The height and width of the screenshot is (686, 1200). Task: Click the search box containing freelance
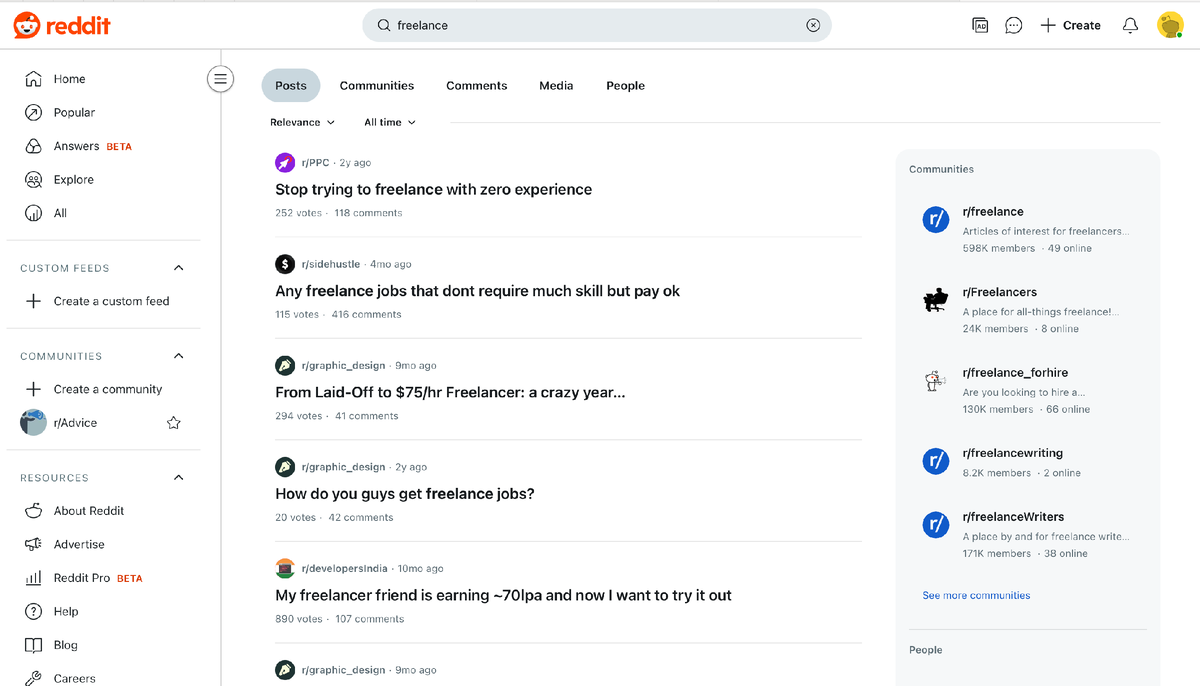coord(597,25)
